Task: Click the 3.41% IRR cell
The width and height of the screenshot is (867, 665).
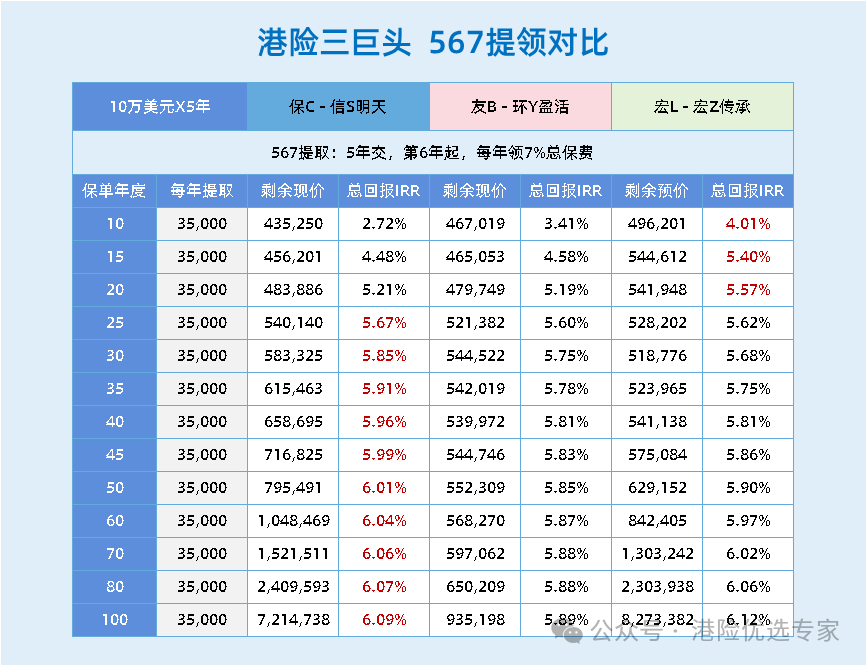Action: 566,224
